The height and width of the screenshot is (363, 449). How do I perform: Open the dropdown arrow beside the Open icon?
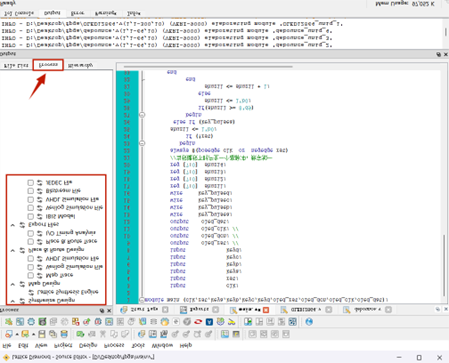pyautogui.click(x=33, y=334)
